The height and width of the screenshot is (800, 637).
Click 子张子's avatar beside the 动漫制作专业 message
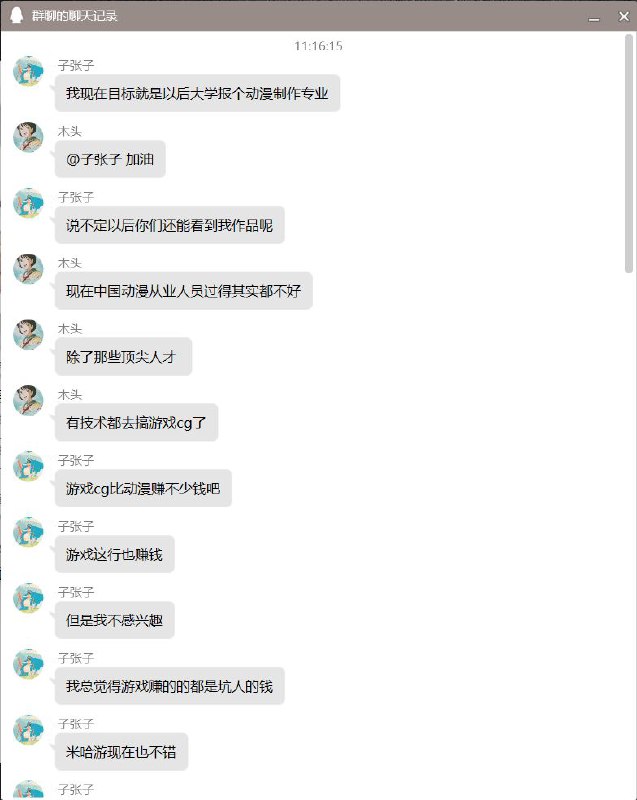click(28, 72)
